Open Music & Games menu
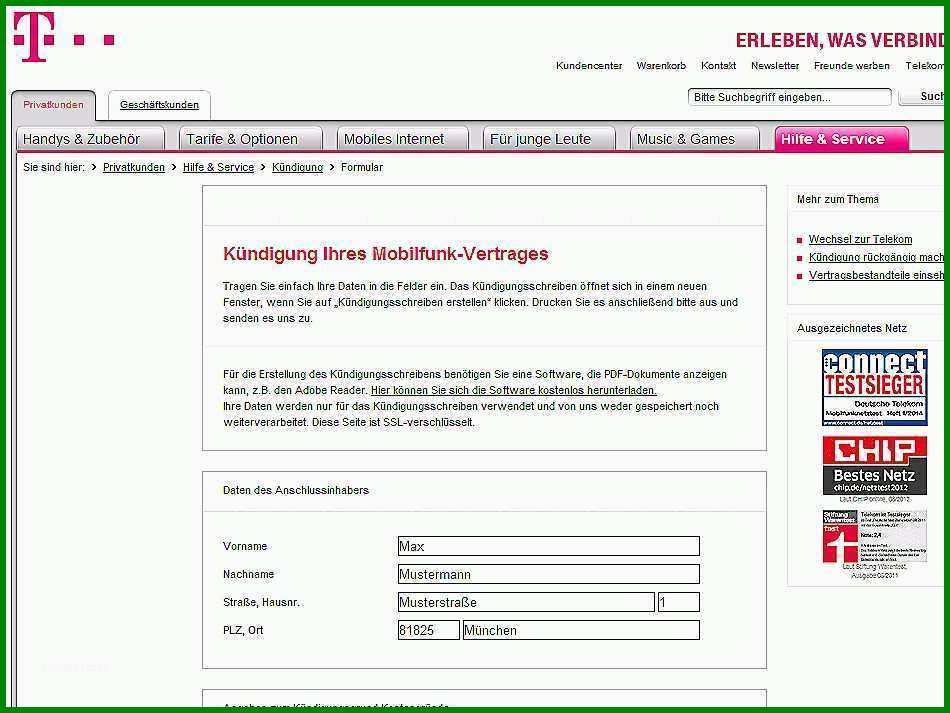The width and height of the screenshot is (950, 713). coord(694,139)
